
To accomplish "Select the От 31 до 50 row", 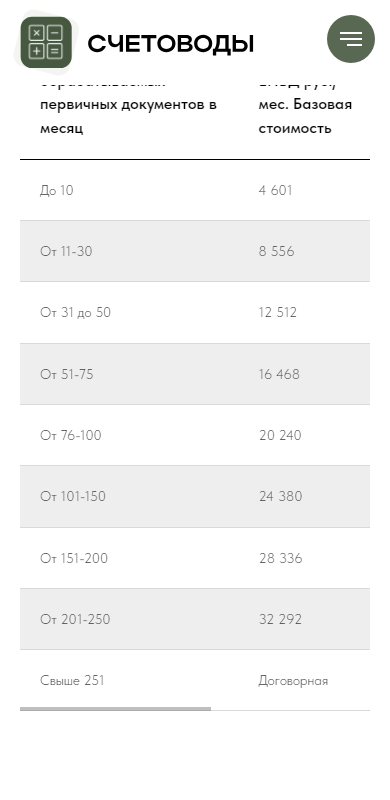I will point(195,312).
